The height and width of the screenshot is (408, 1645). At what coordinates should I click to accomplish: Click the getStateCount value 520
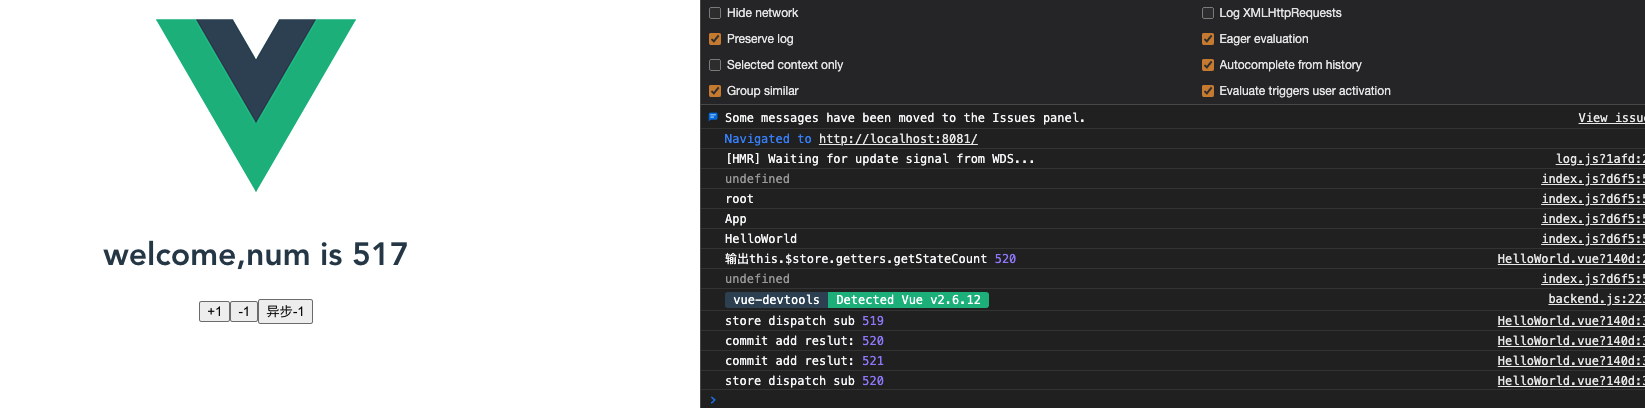click(x=1005, y=259)
